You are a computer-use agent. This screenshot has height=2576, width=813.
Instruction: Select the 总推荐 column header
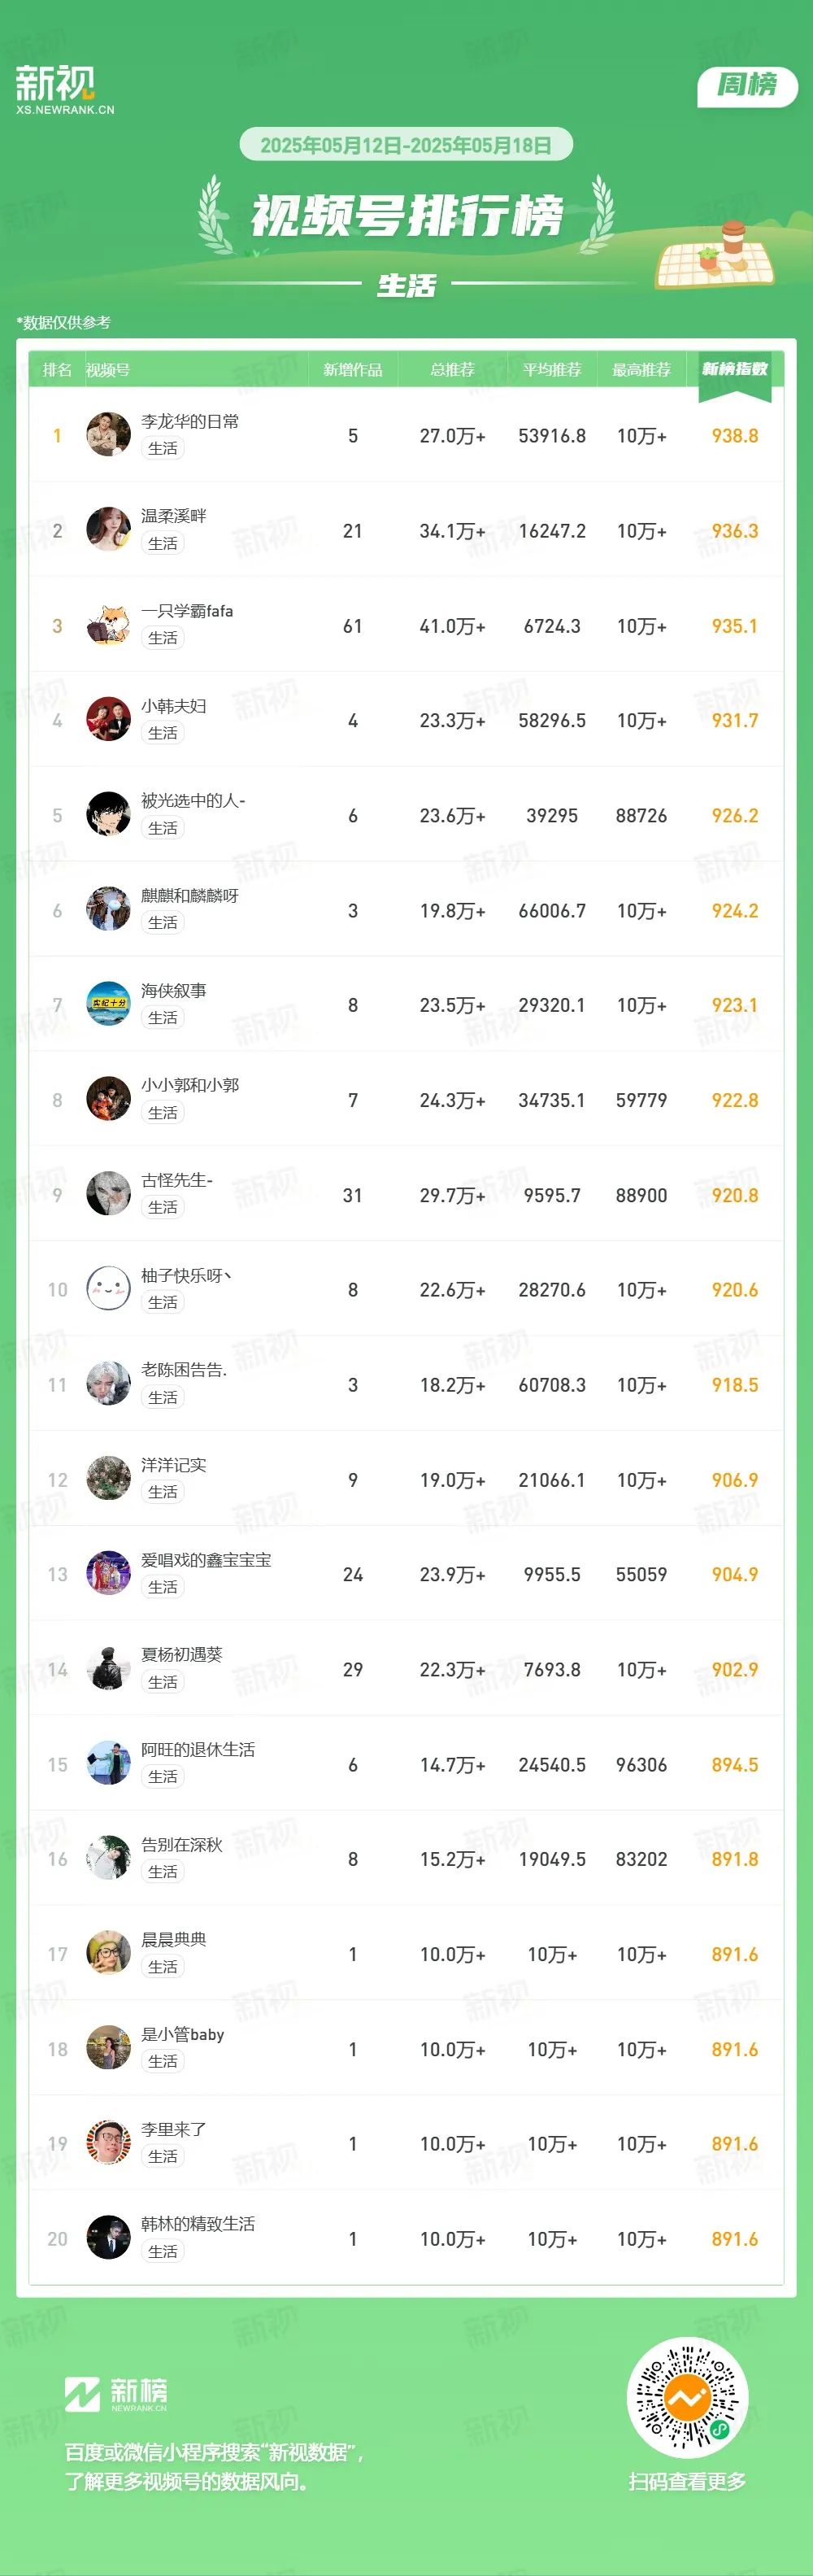pos(452,370)
